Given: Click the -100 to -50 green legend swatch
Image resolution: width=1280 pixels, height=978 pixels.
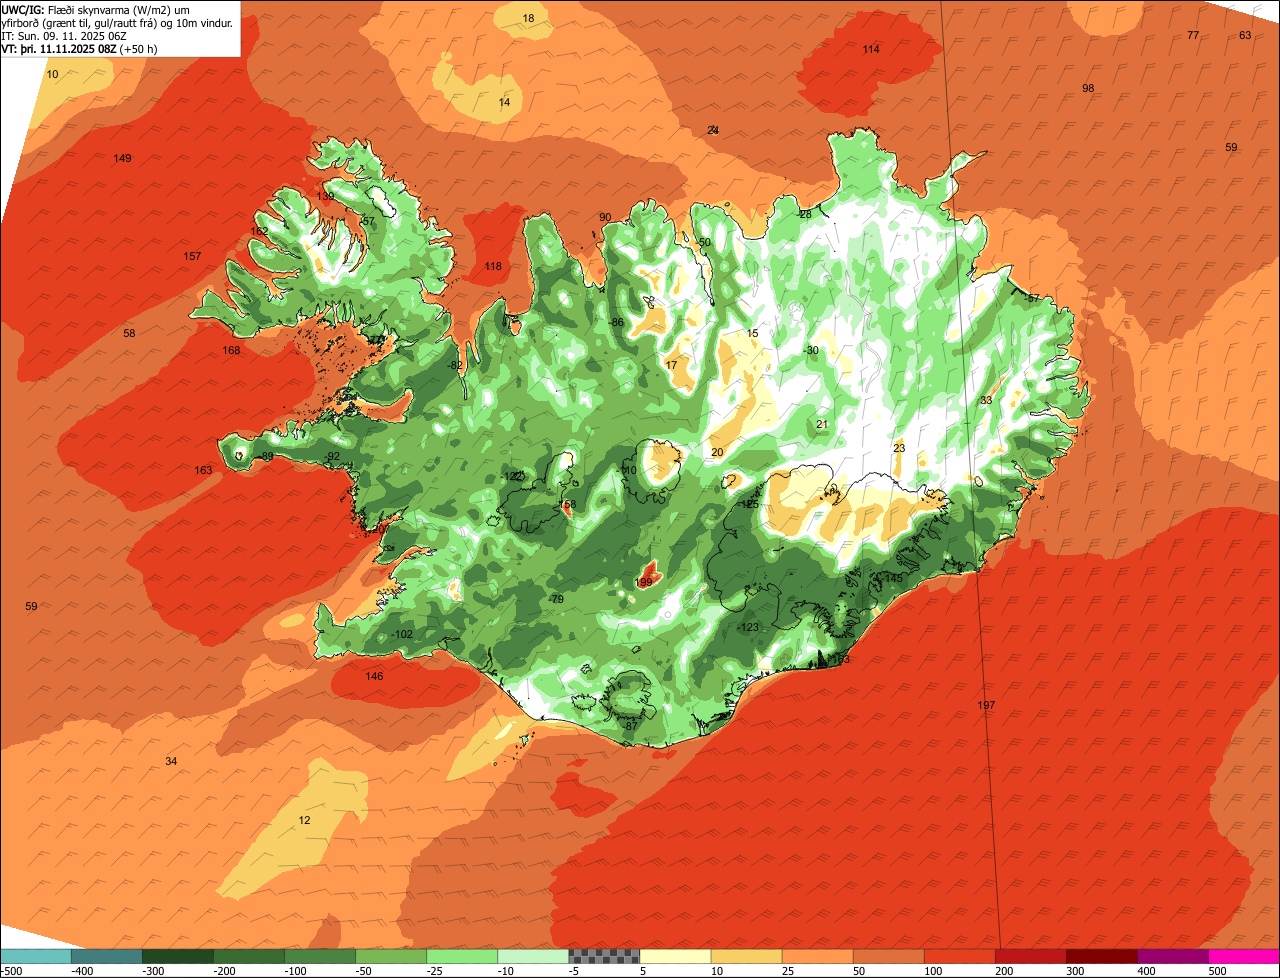Looking at the screenshot, I should tap(320, 956).
